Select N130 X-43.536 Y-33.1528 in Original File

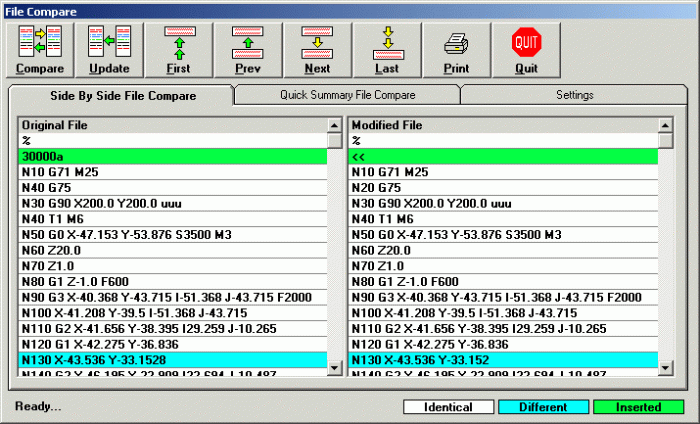click(x=173, y=360)
